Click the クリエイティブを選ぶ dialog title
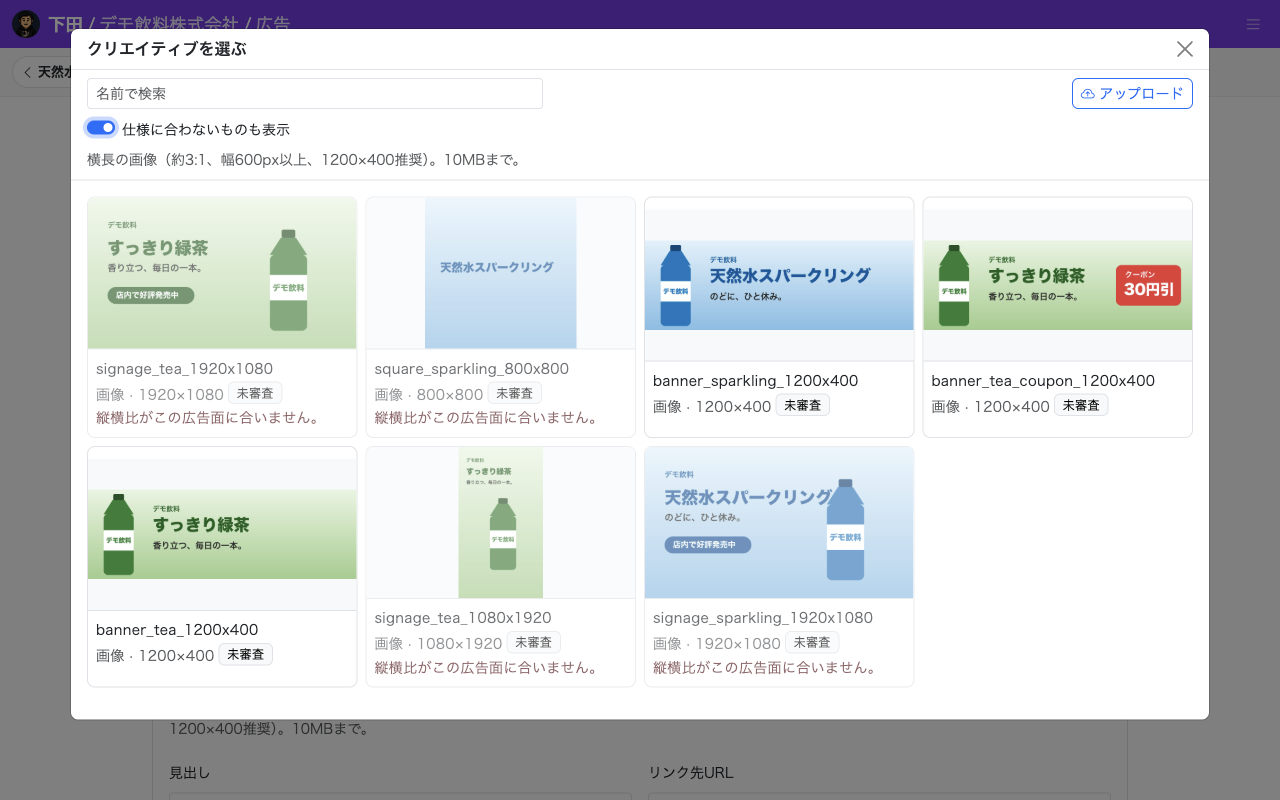The height and width of the screenshot is (800, 1280). [167, 49]
